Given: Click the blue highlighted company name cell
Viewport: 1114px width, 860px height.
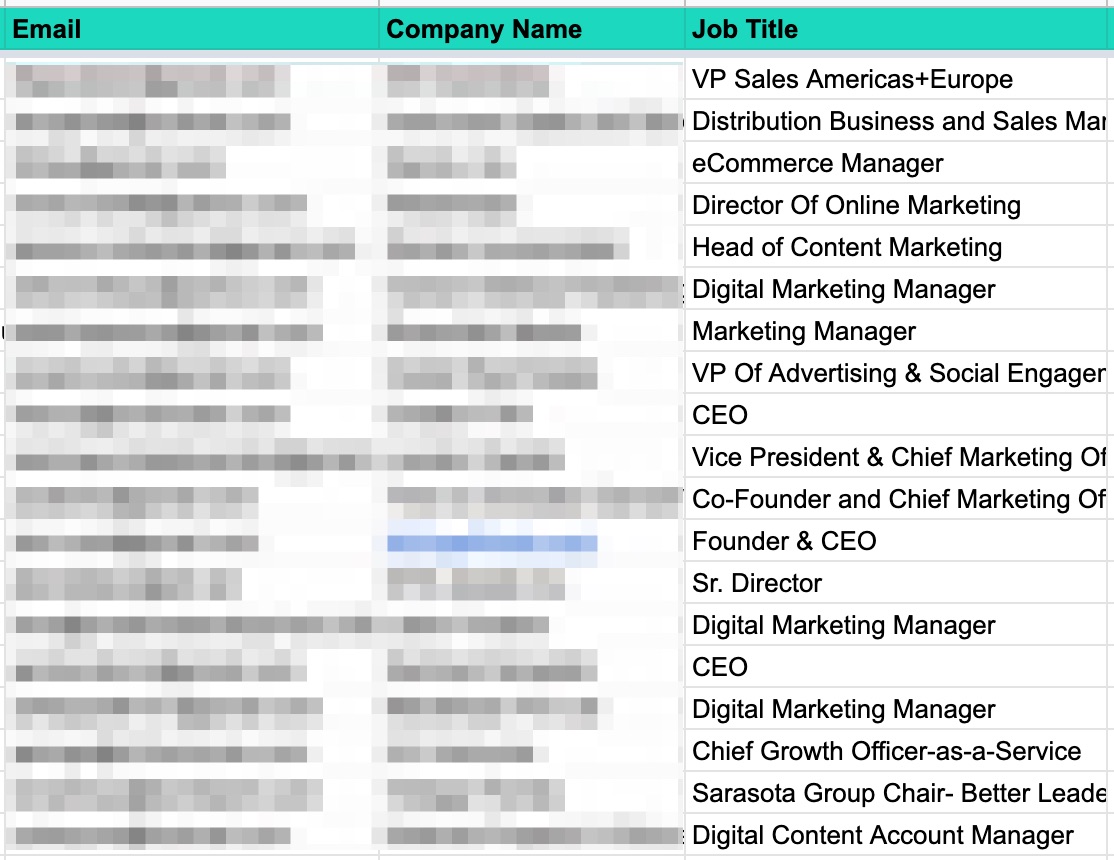Looking at the screenshot, I should [x=492, y=543].
